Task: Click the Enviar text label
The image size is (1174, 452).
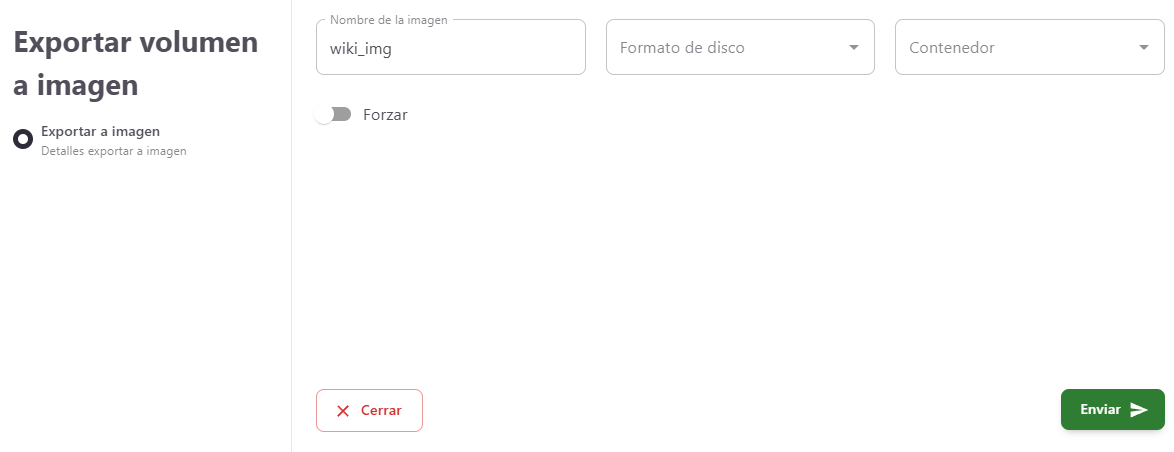Action: 1100,410
